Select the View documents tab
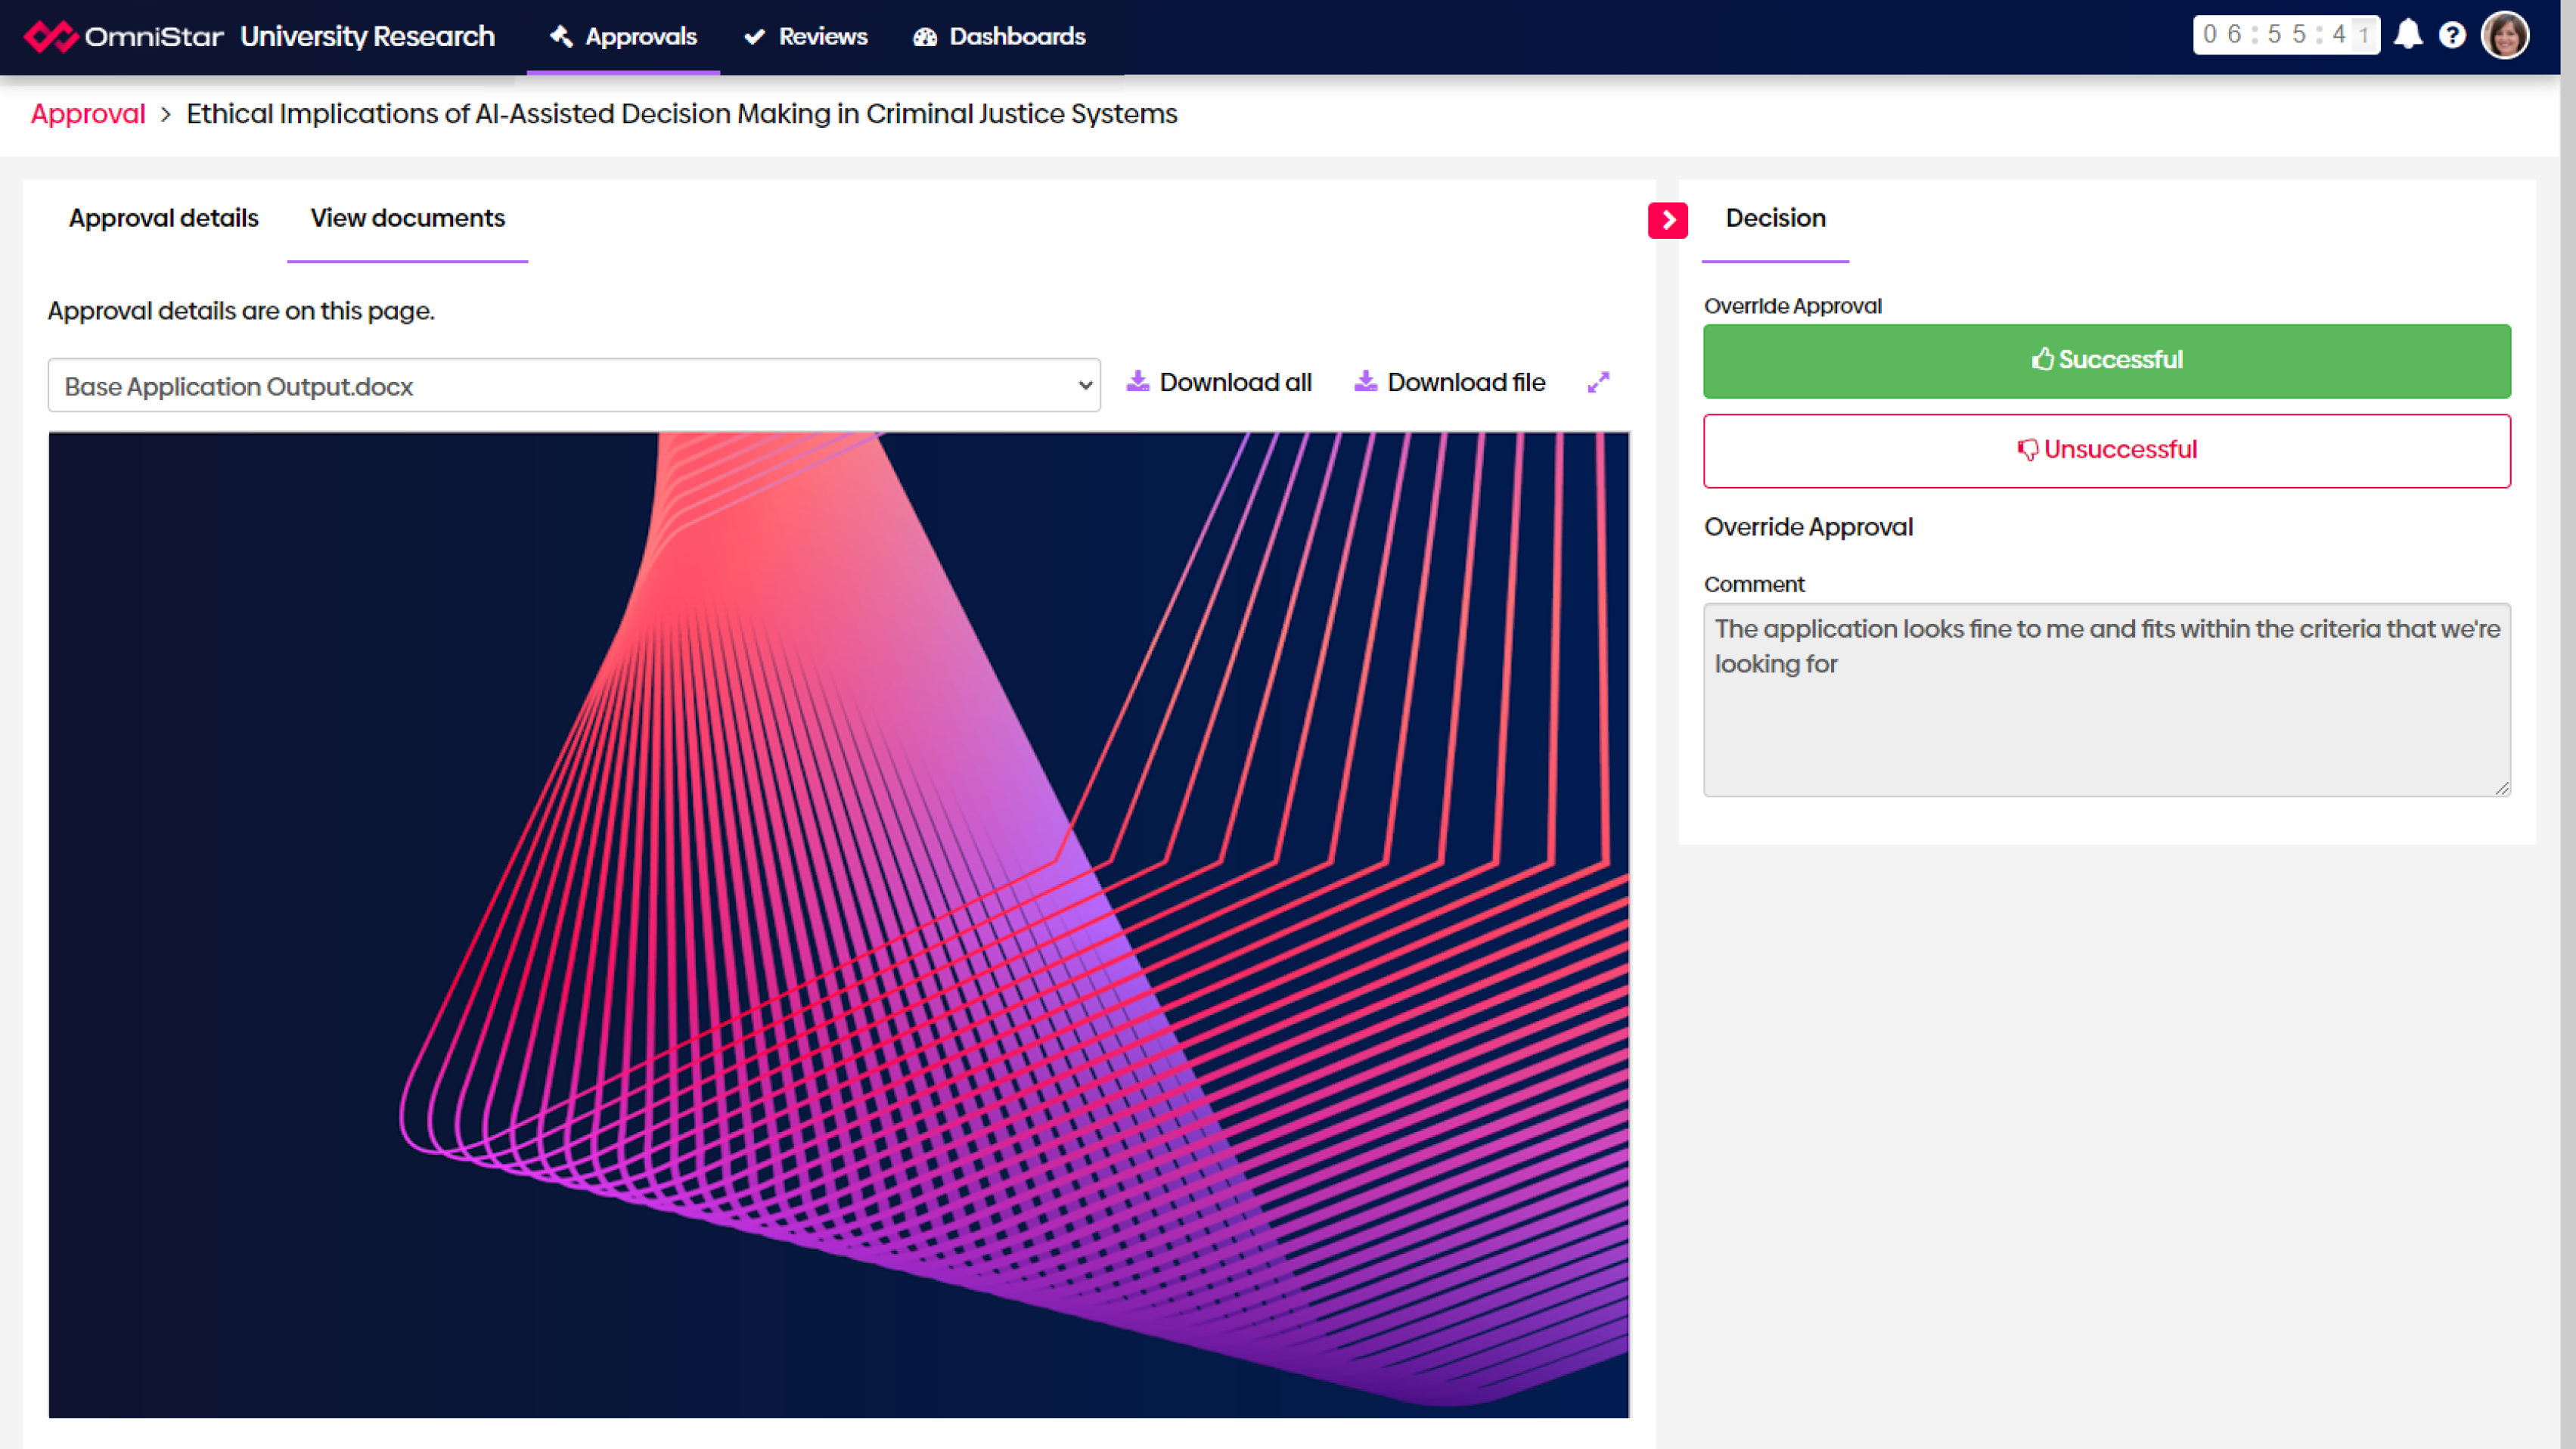2576x1449 pixels. click(407, 218)
